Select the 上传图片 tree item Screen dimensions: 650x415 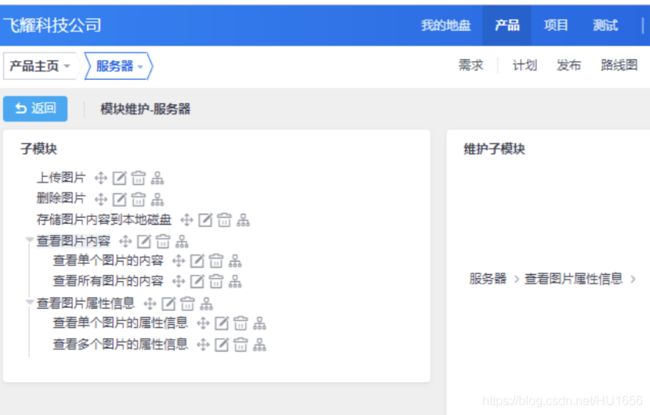coord(61,178)
